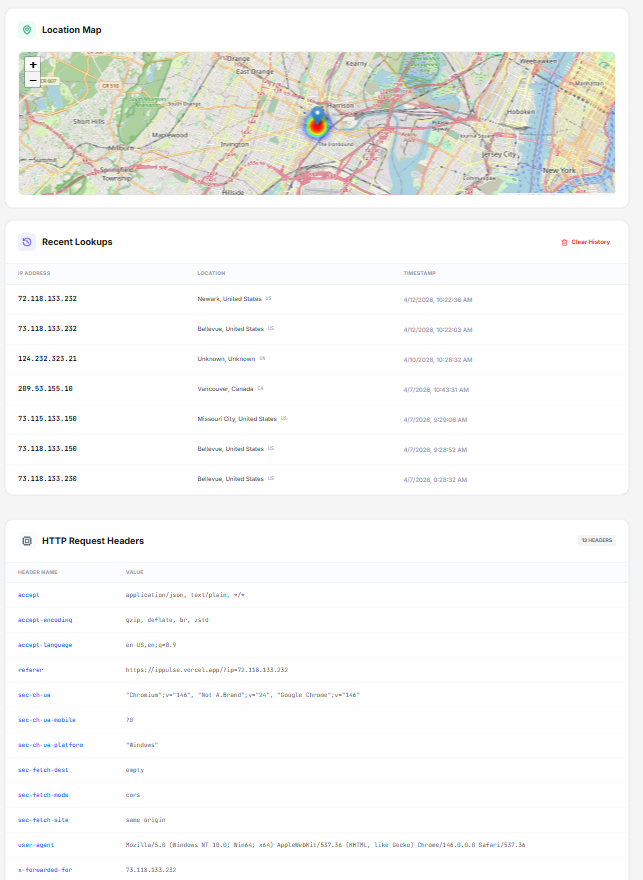Clear the lookup history
Viewport: 643px width, 880px height.
pyautogui.click(x=585, y=242)
